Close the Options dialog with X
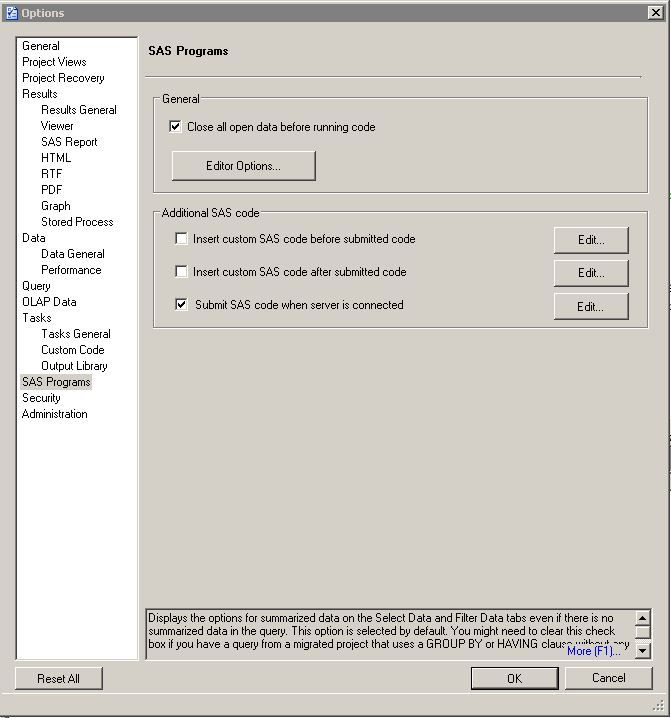Viewport: 671px width, 718px height. 656,12
